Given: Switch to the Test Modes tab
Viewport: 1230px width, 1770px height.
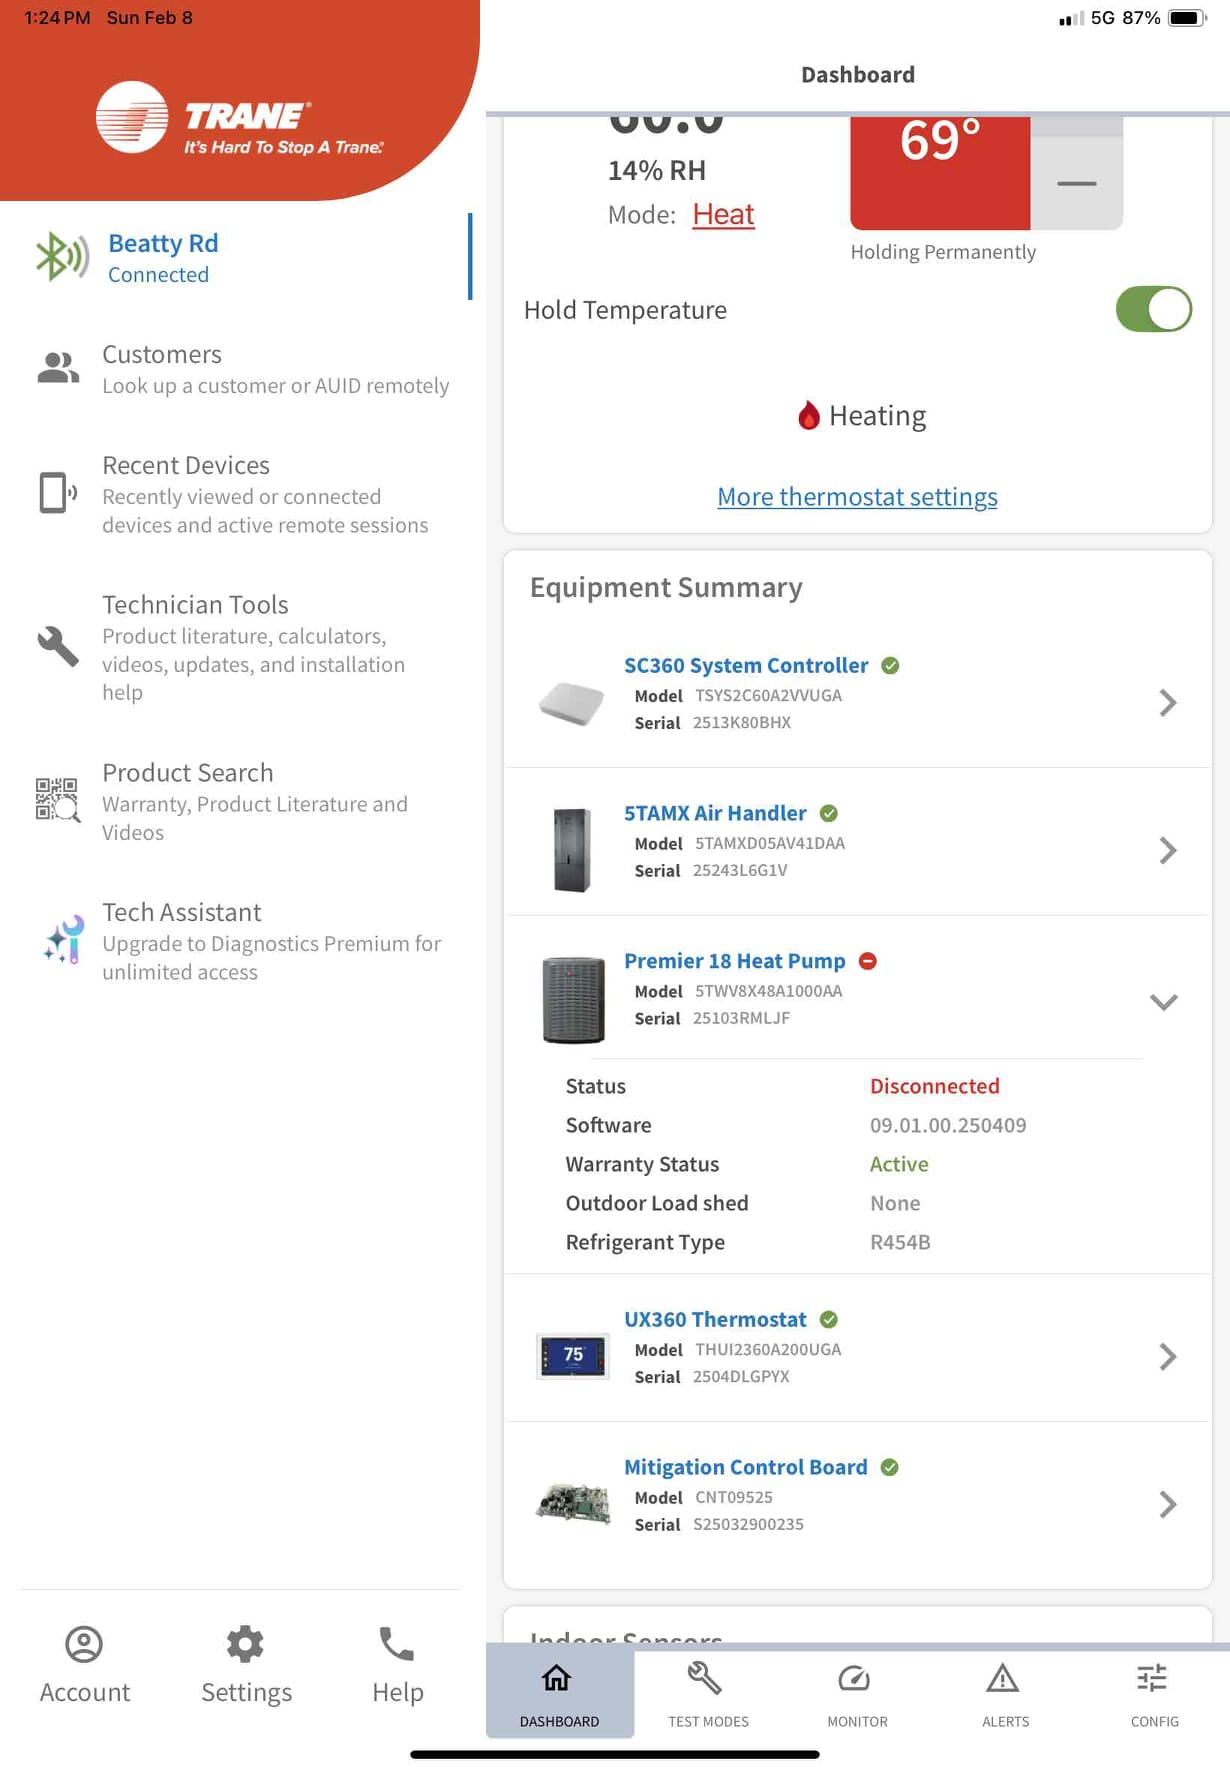Looking at the screenshot, I should tap(708, 1694).
